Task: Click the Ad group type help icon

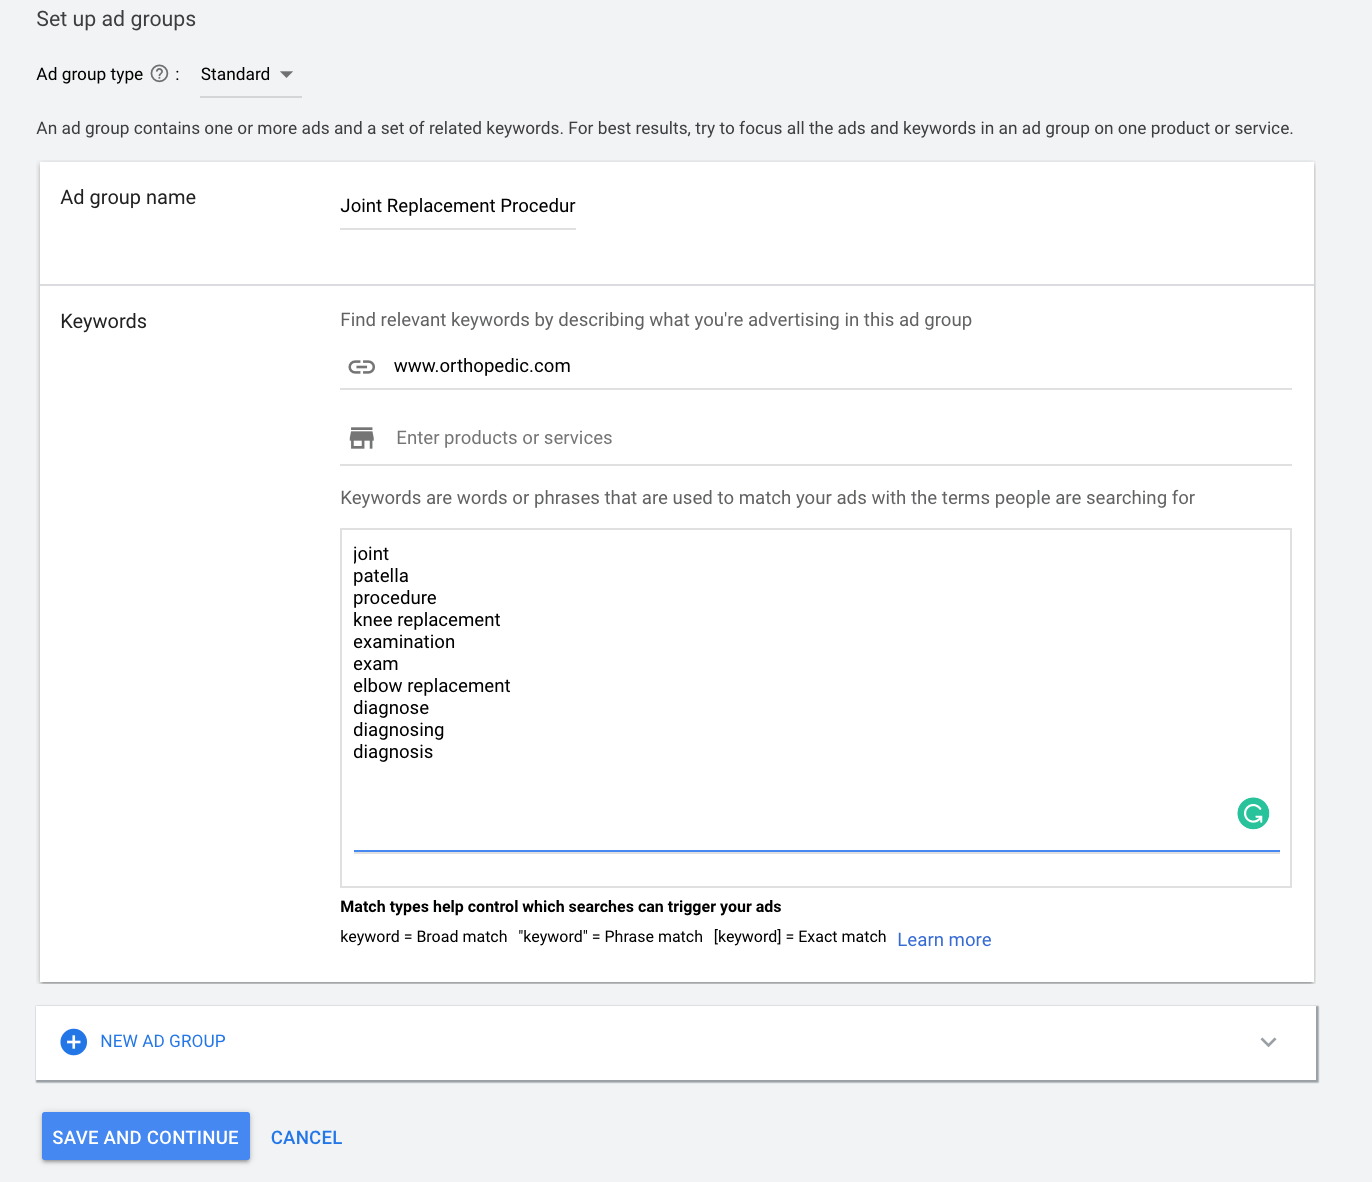Action: click(x=159, y=74)
